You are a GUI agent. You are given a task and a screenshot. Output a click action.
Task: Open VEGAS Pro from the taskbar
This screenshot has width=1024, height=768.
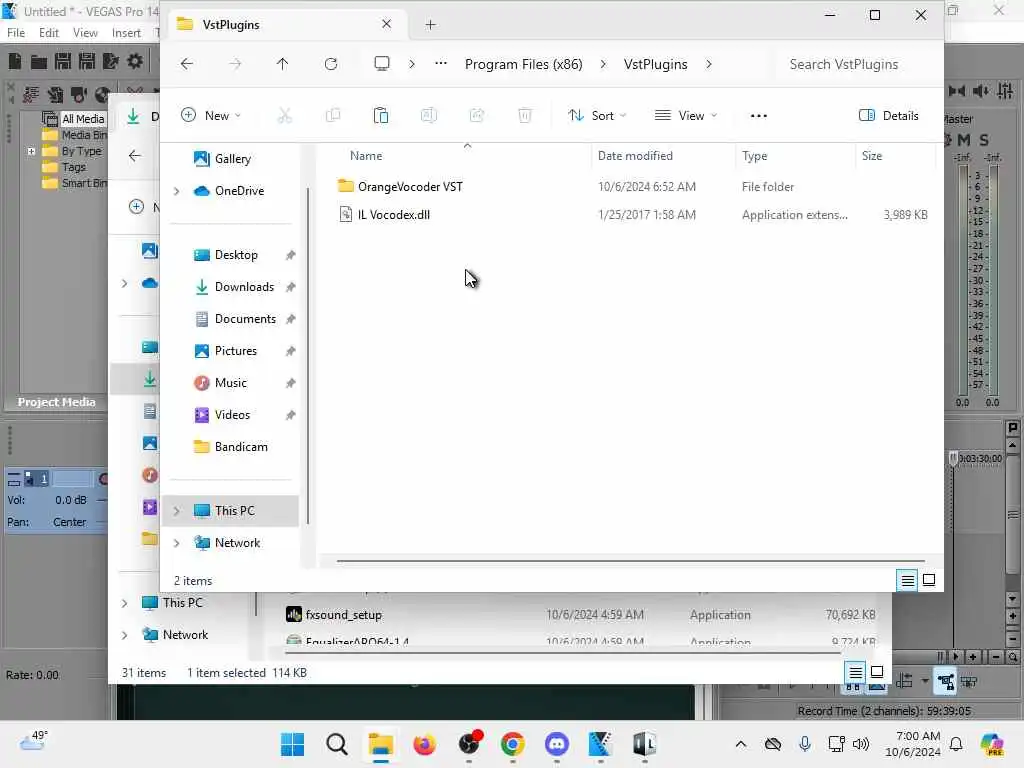click(x=600, y=744)
